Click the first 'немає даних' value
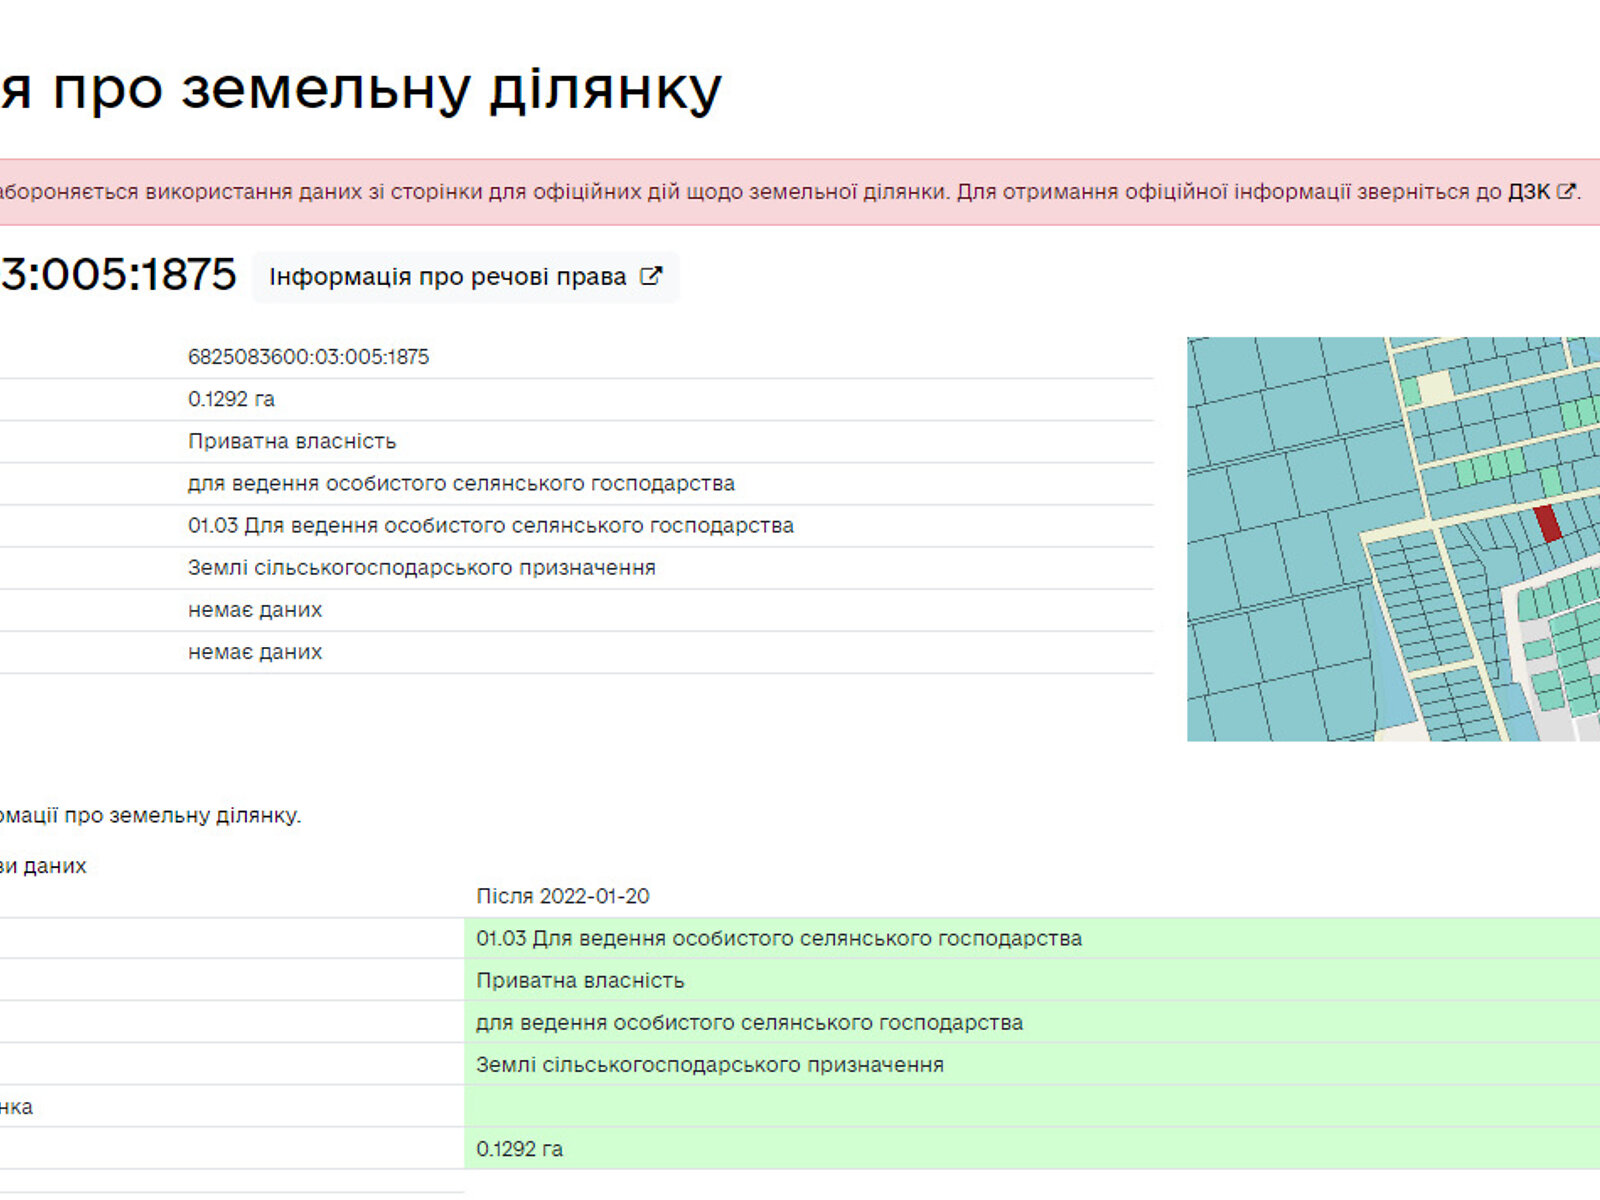 click(255, 610)
